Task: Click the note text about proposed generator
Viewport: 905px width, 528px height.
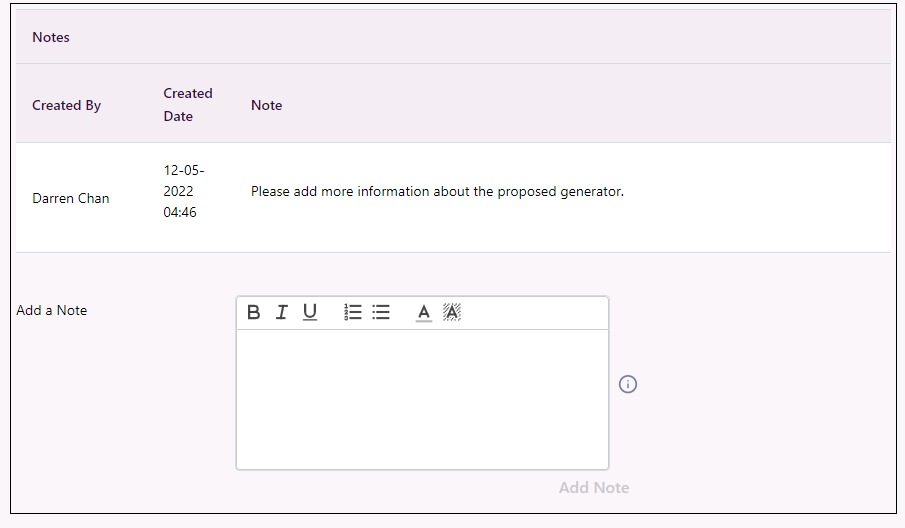Action: (x=437, y=191)
